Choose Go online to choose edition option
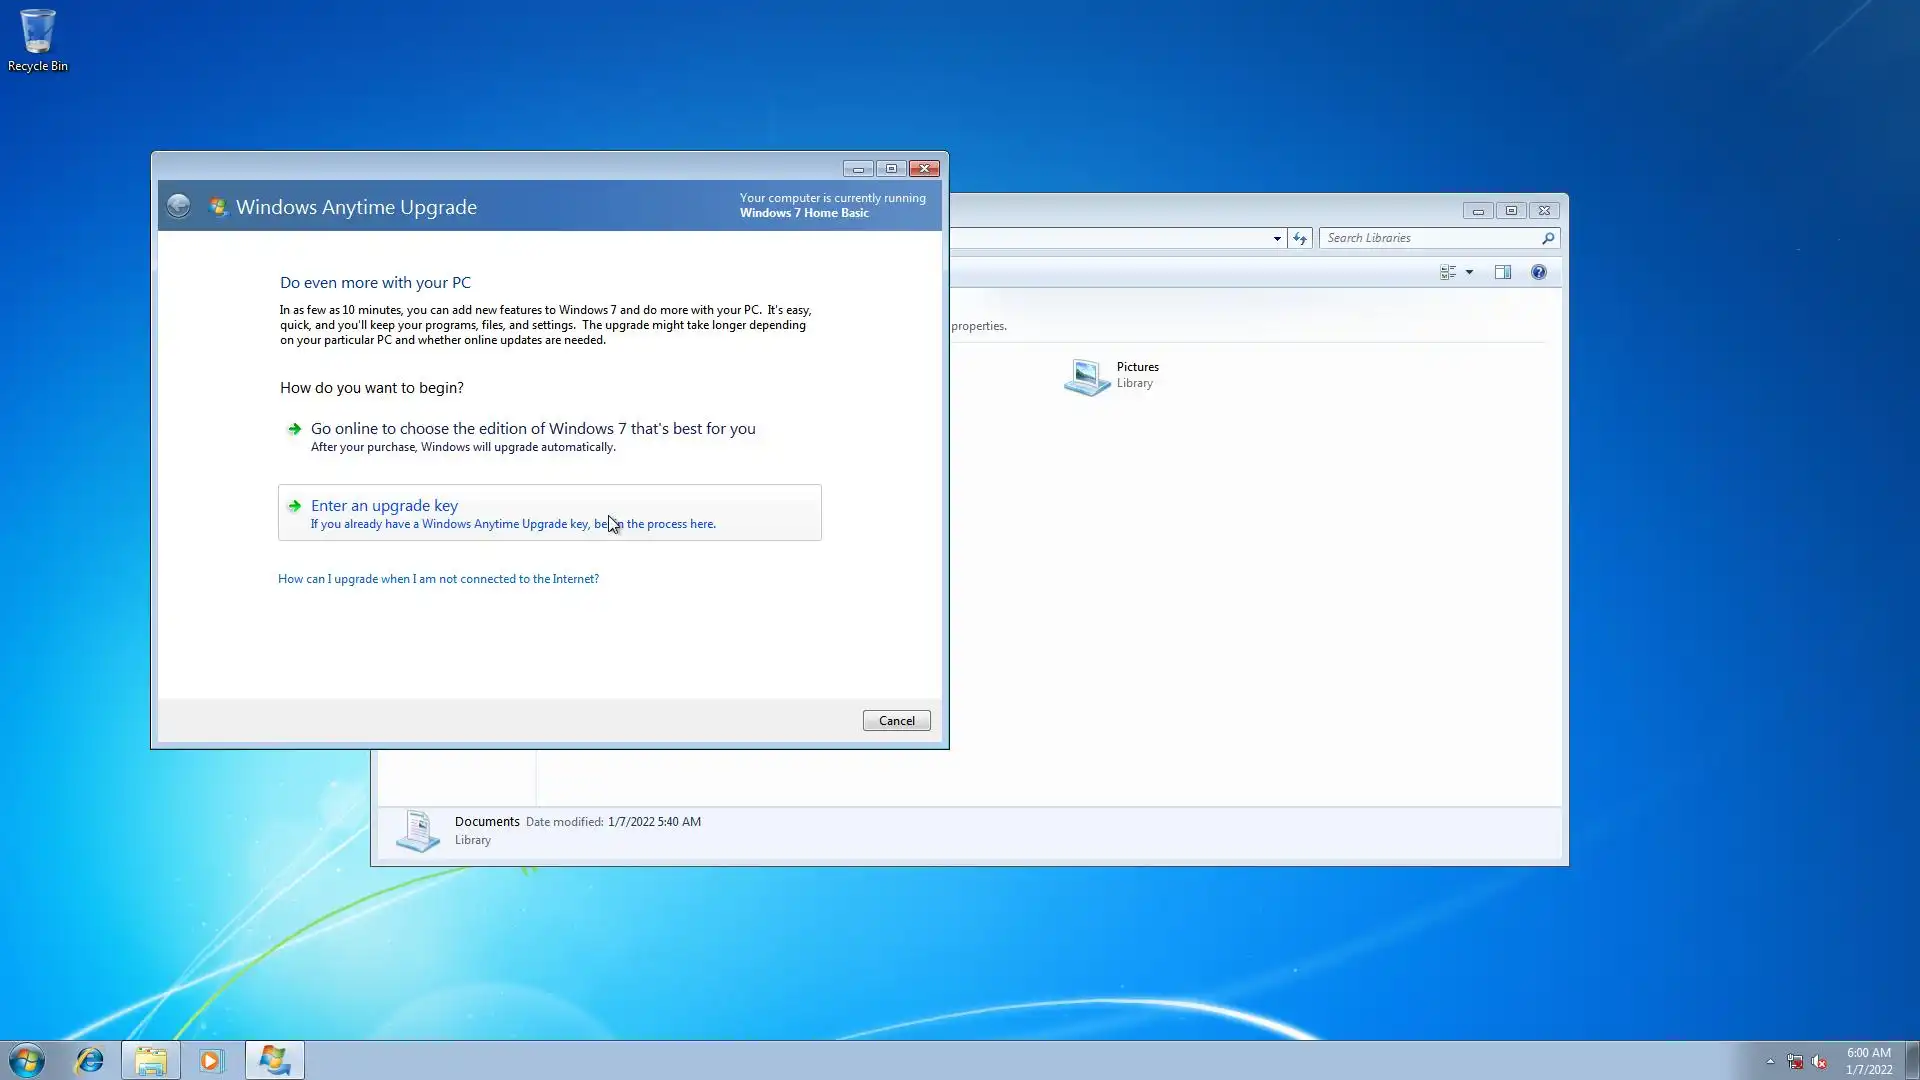Image resolution: width=1920 pixels, height=1080 pixels. tap(532, 429)
